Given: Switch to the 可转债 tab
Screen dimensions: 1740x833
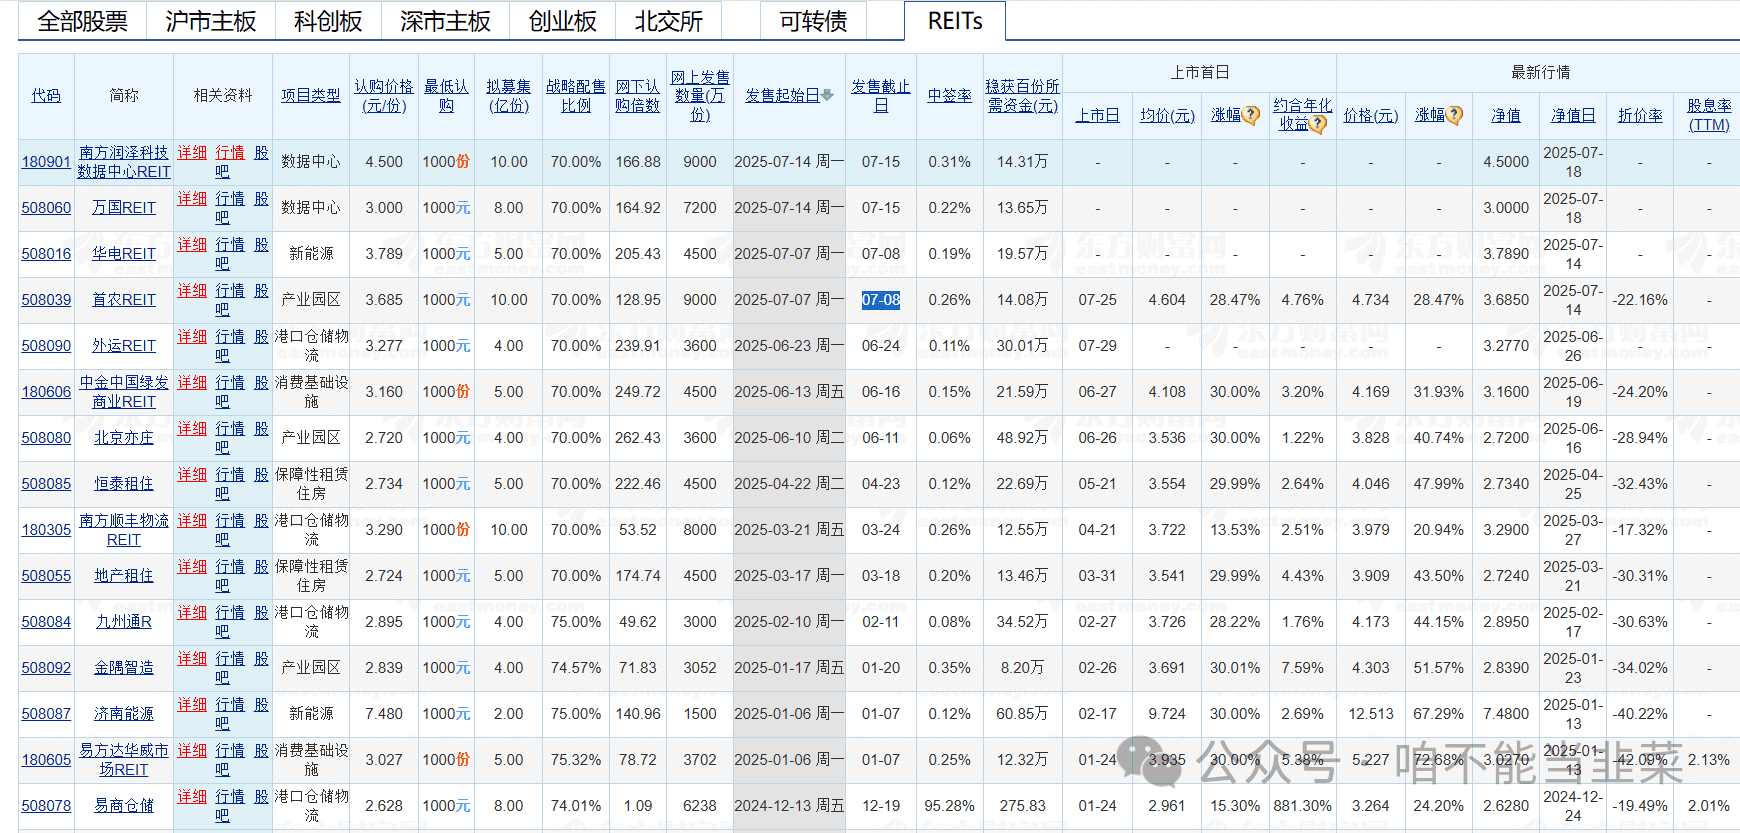Looking at the screenshot, I should (813, 21).
